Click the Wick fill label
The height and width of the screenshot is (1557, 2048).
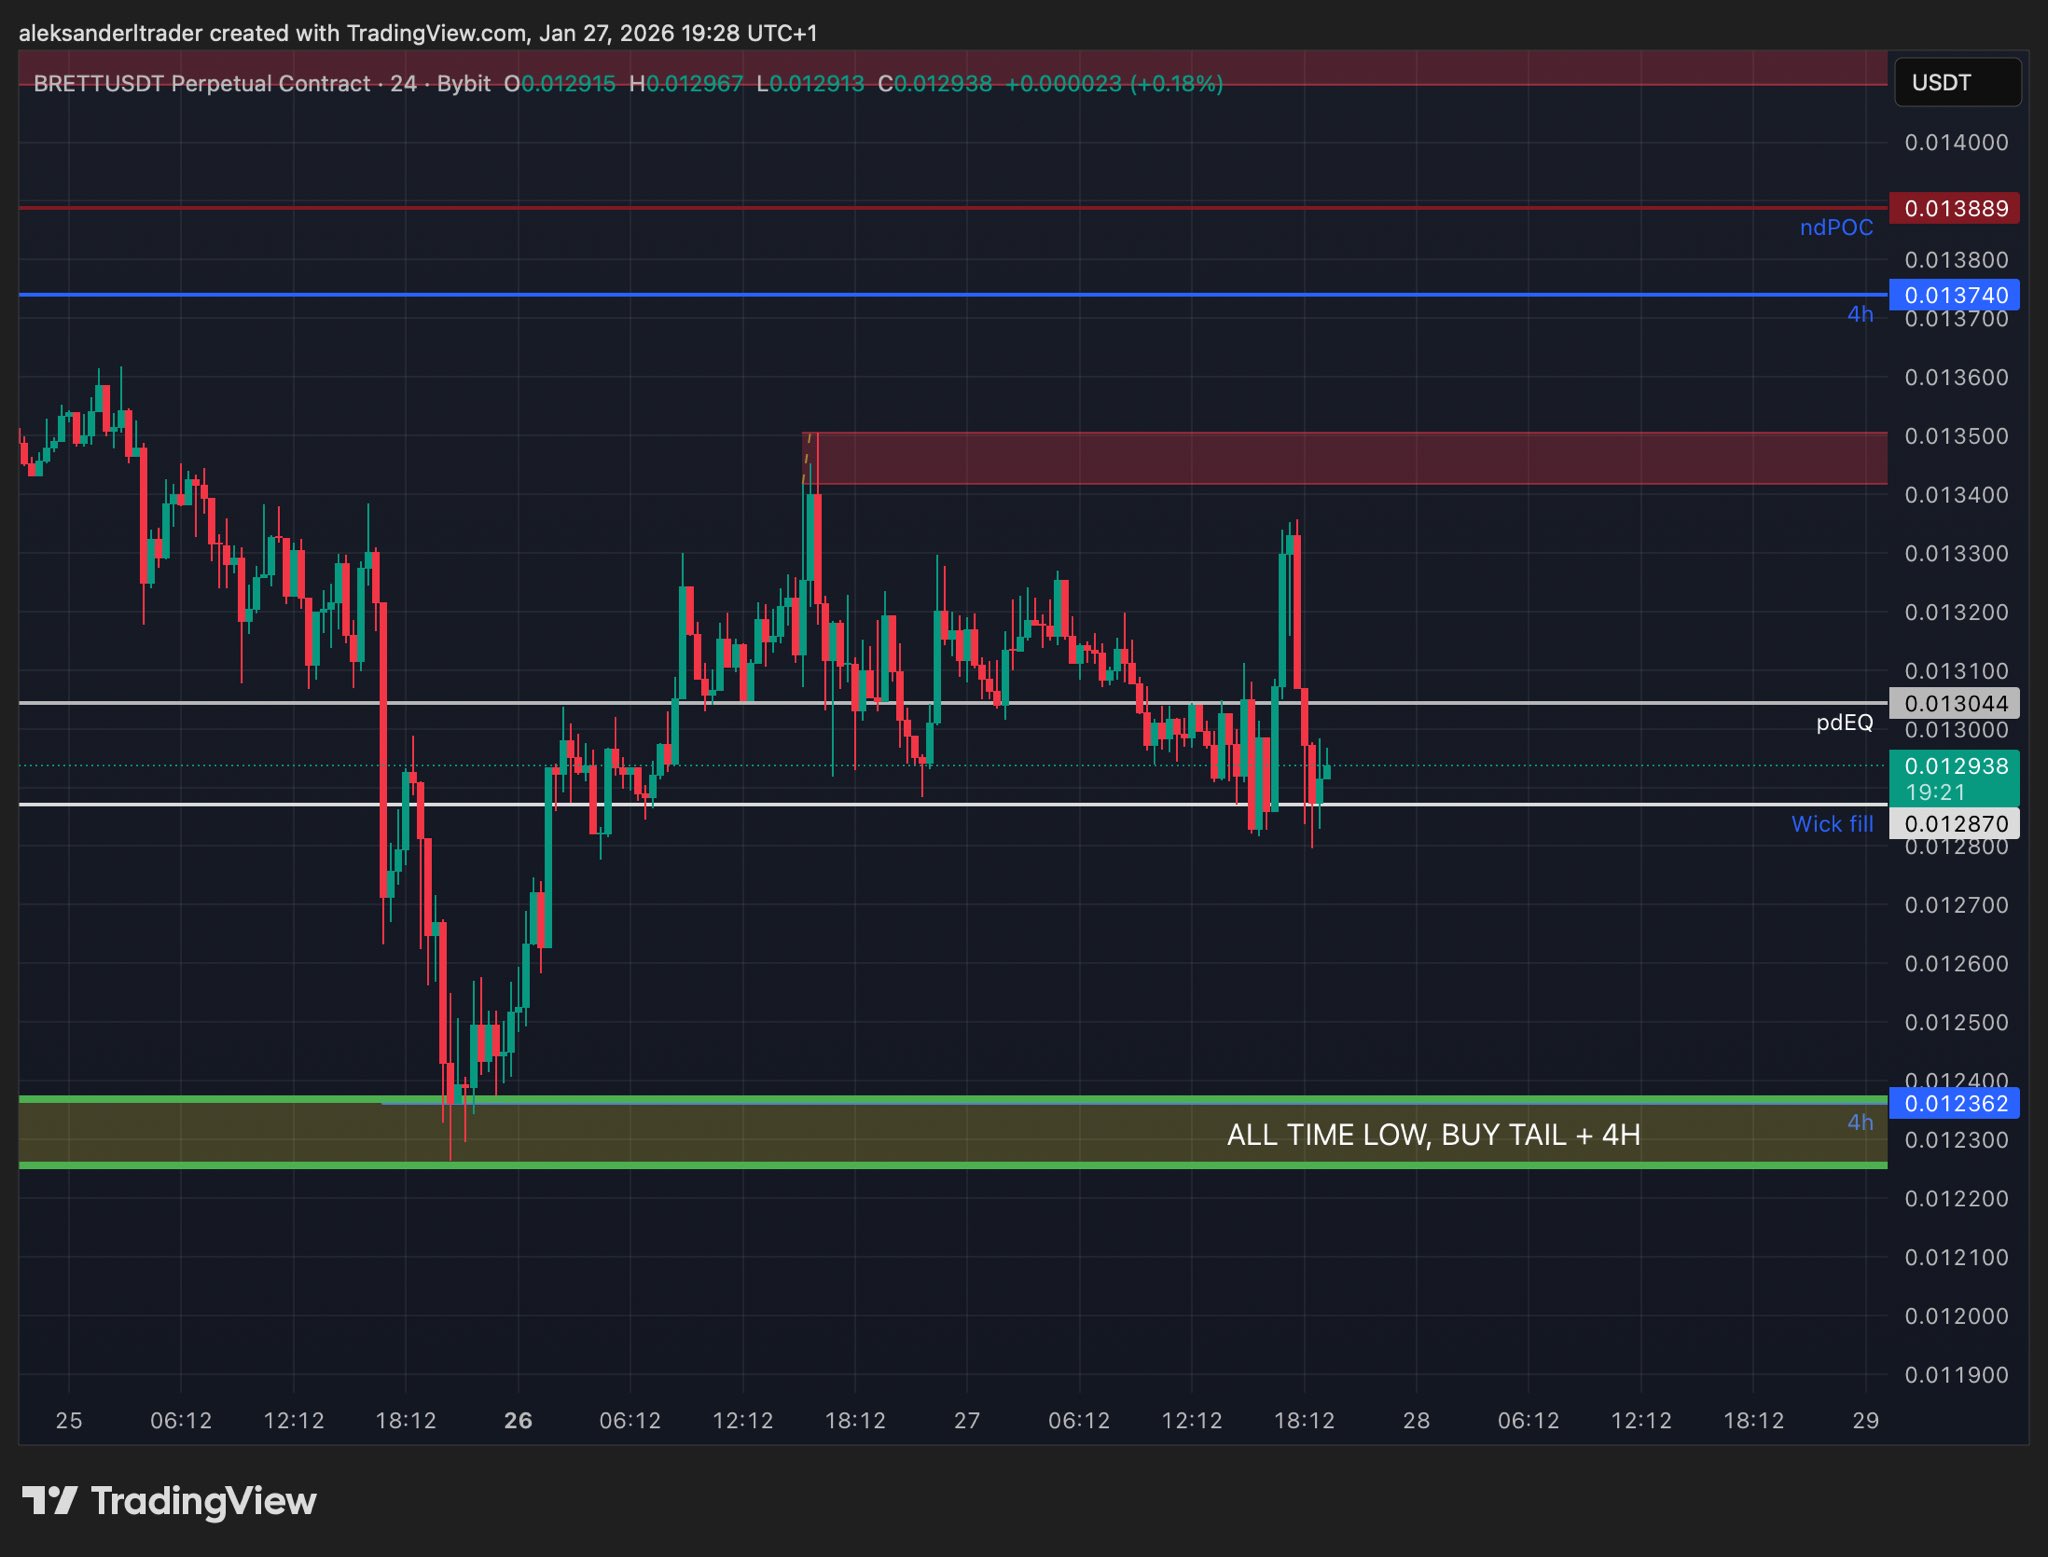(x=1831, y=824)
